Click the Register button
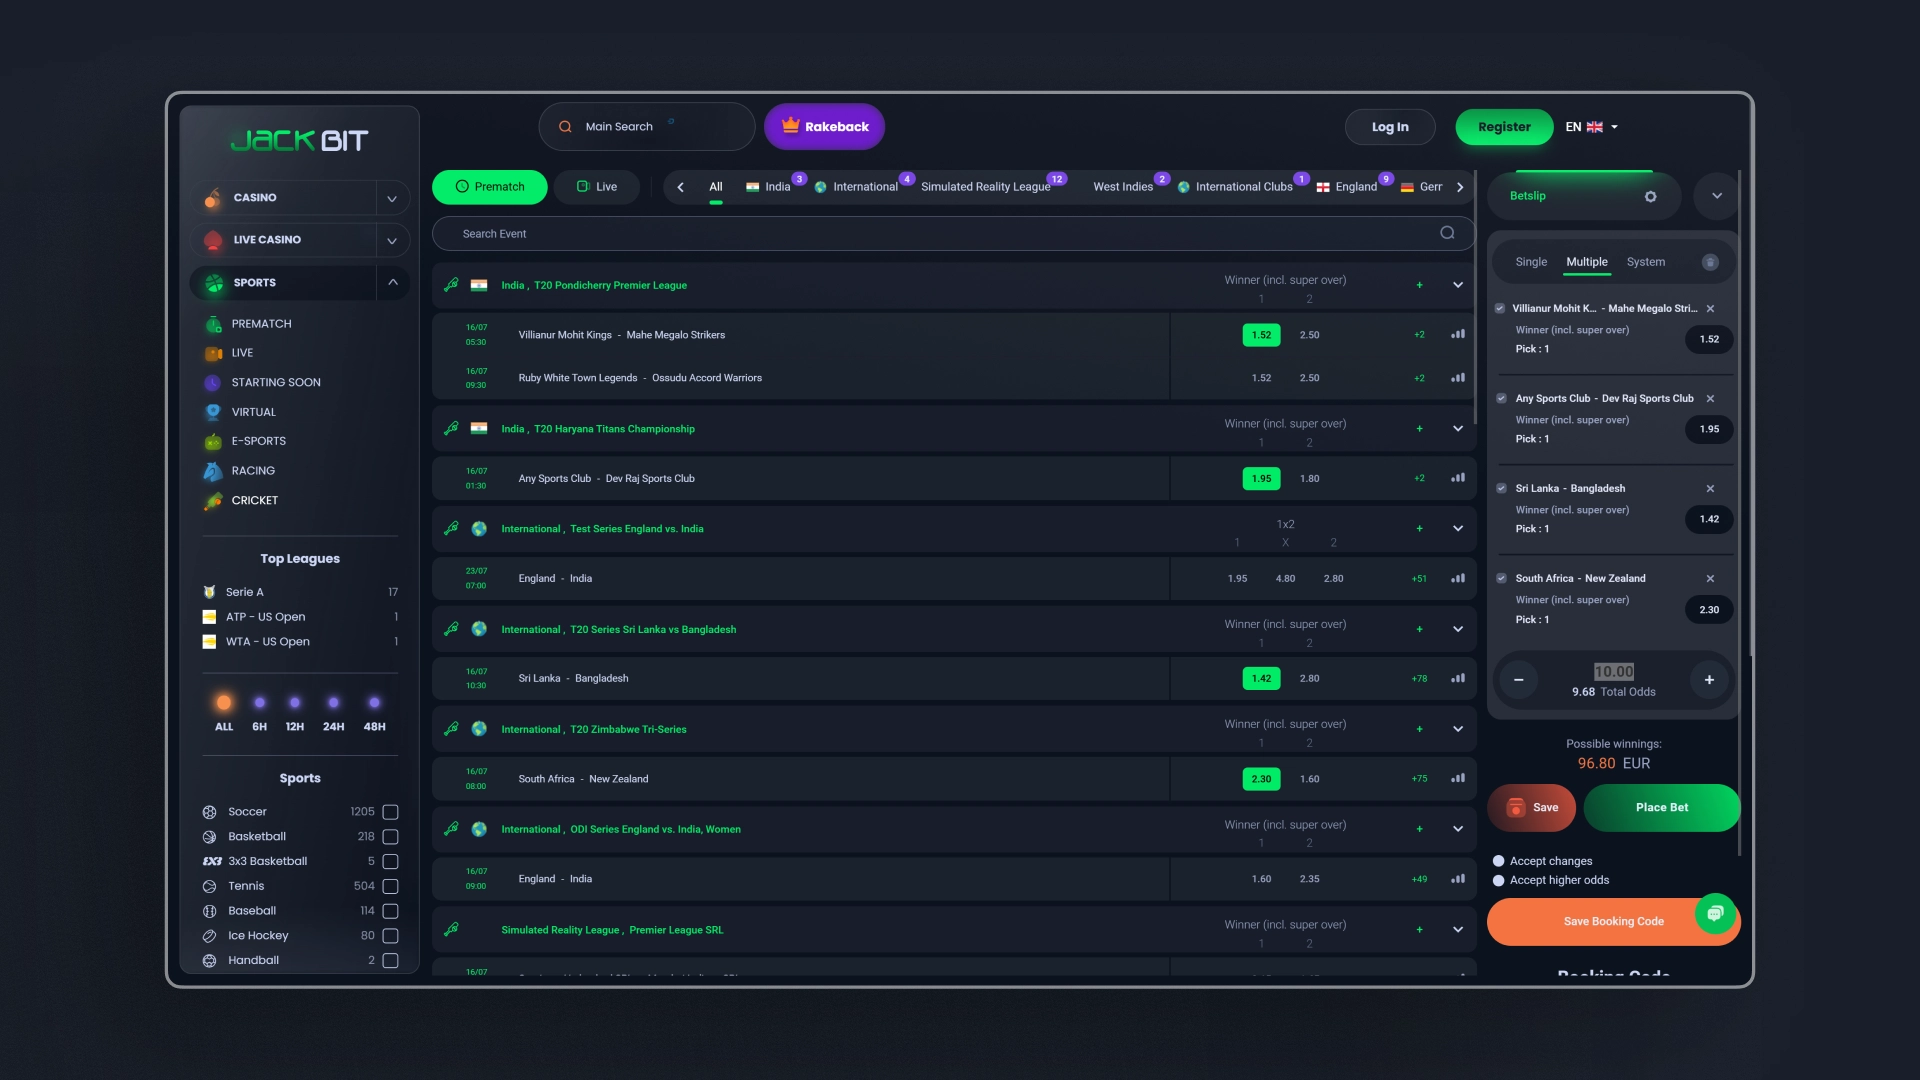1920x1080 pixels. tap(1504, 127)
